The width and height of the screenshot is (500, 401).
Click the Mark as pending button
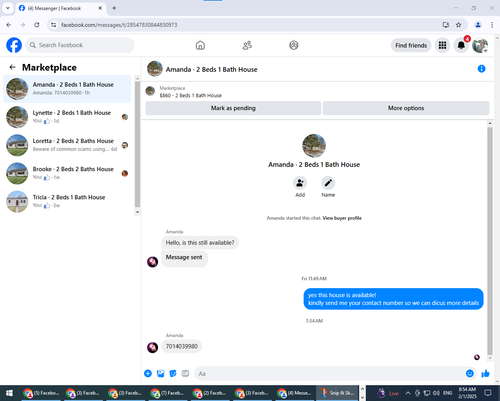tap(233, 108)
